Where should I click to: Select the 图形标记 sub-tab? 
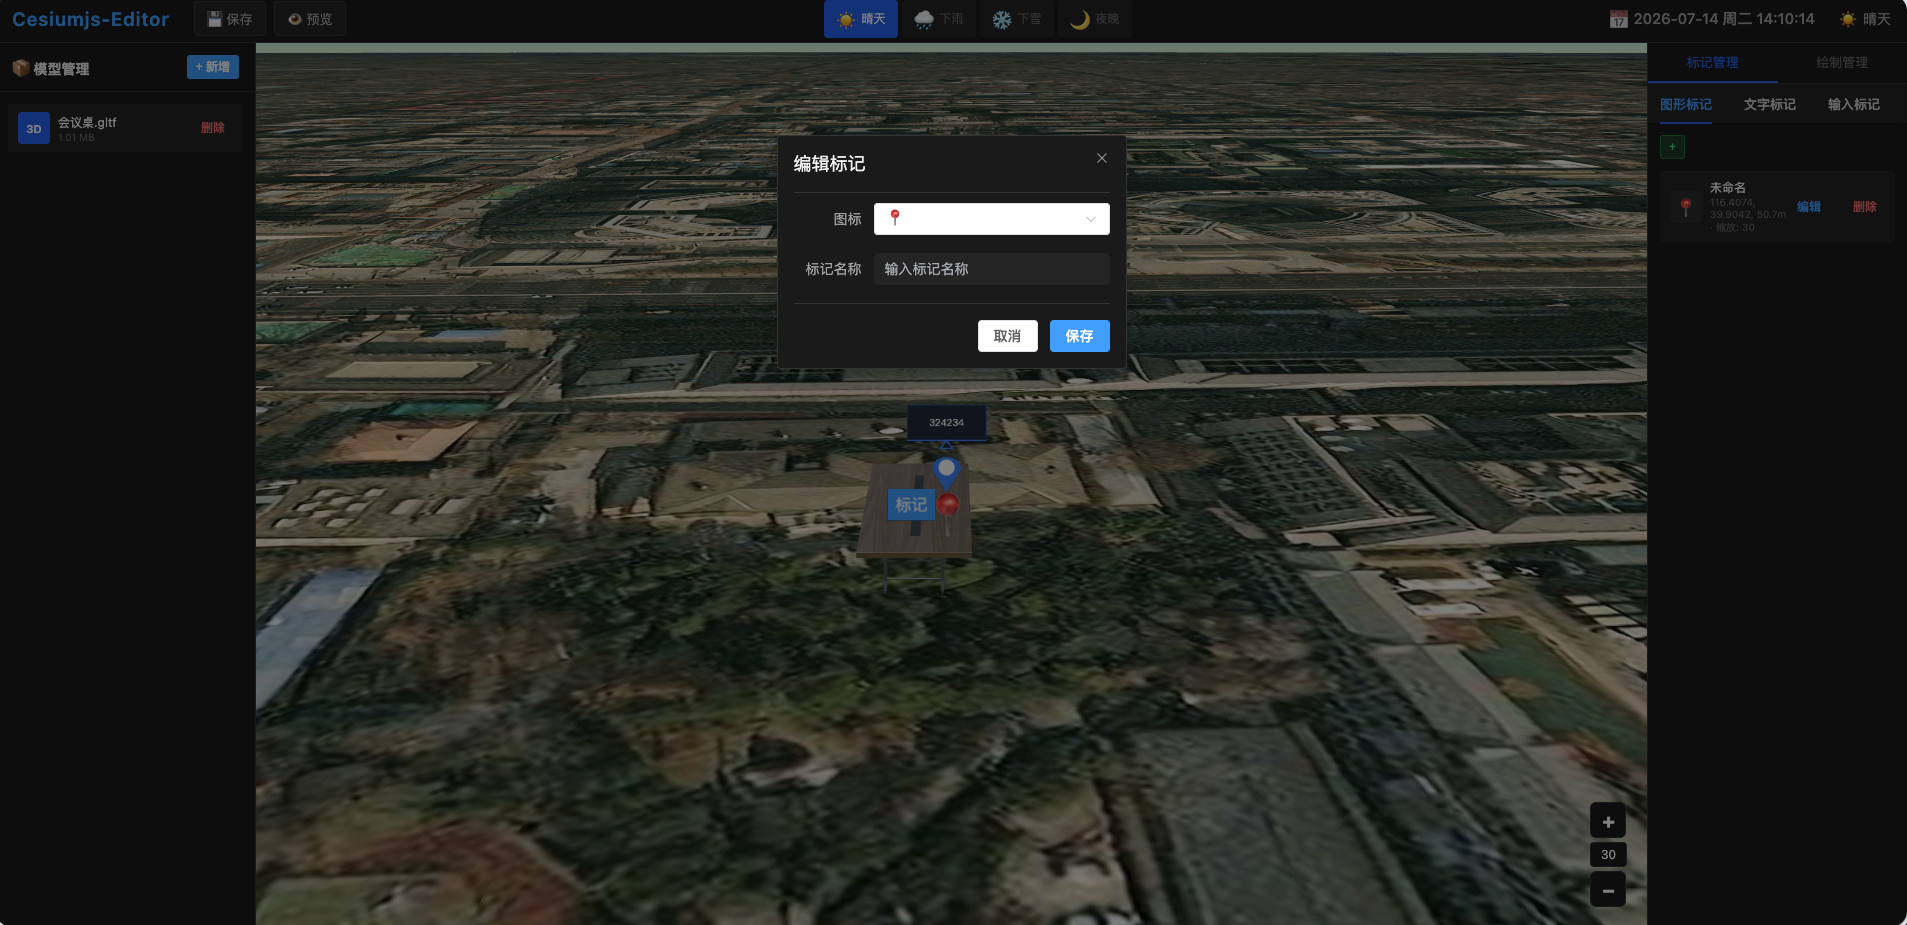[1685, 104]
